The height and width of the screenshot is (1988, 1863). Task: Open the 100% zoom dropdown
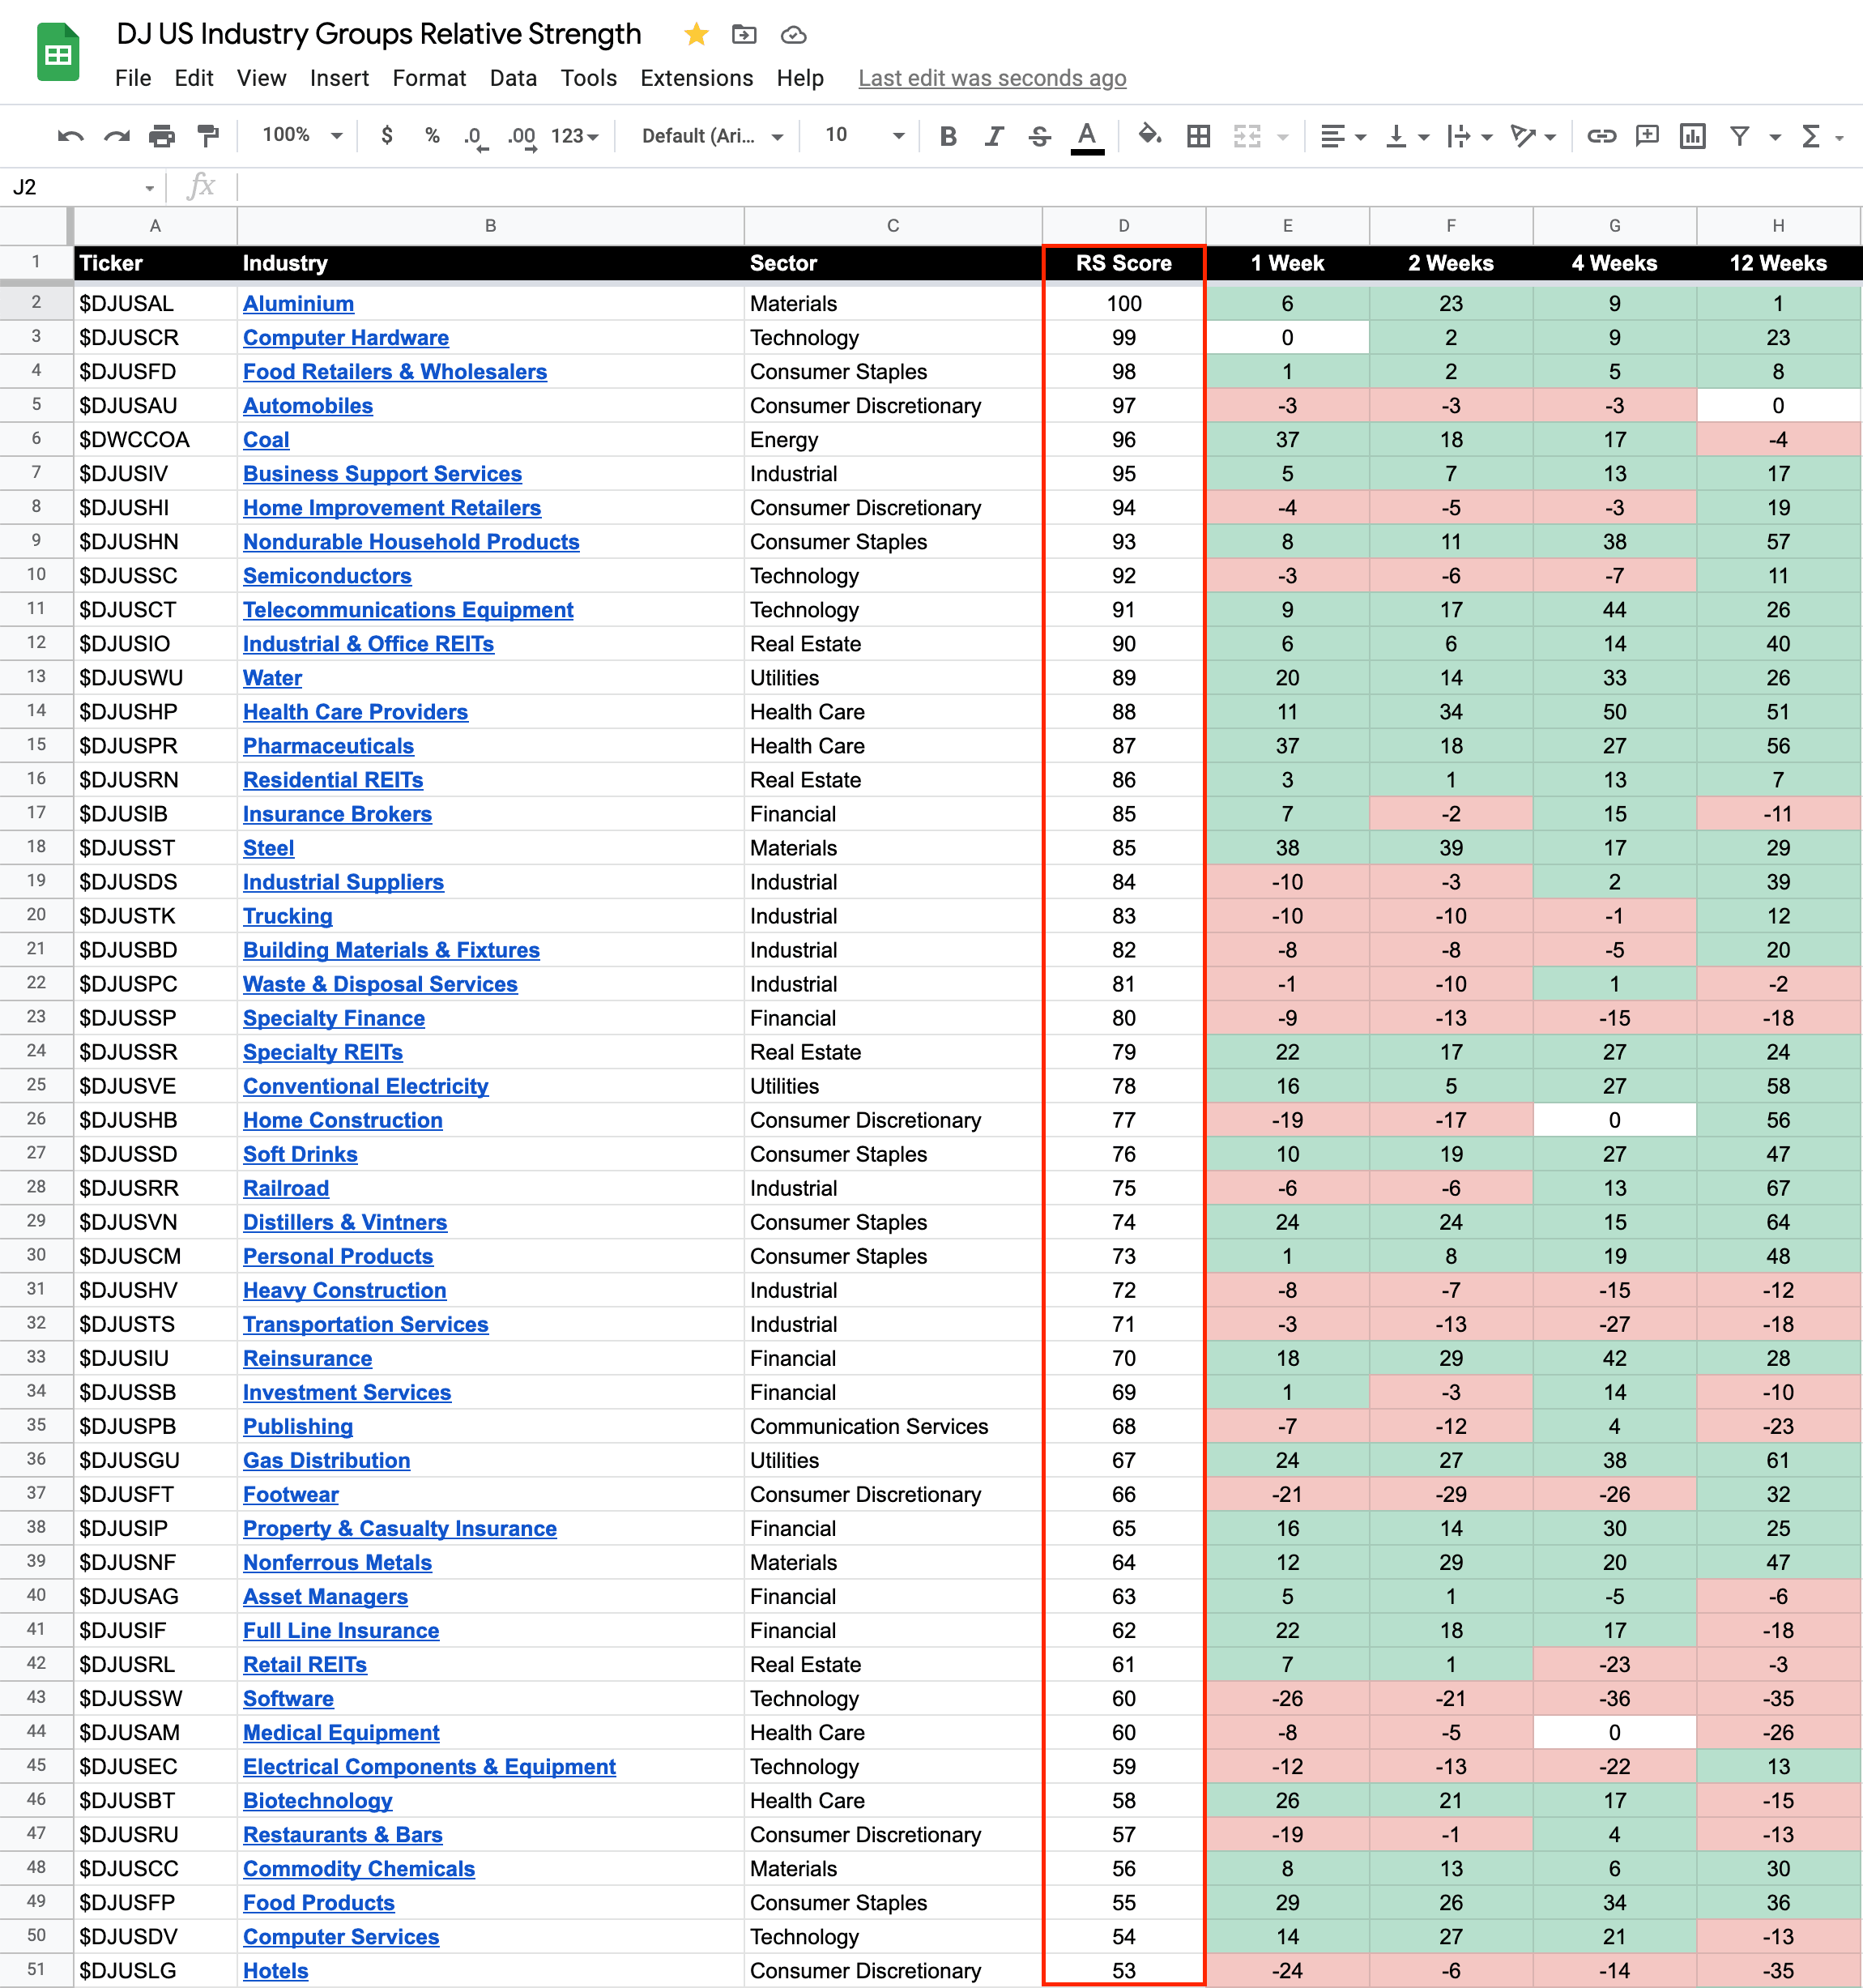301,135
